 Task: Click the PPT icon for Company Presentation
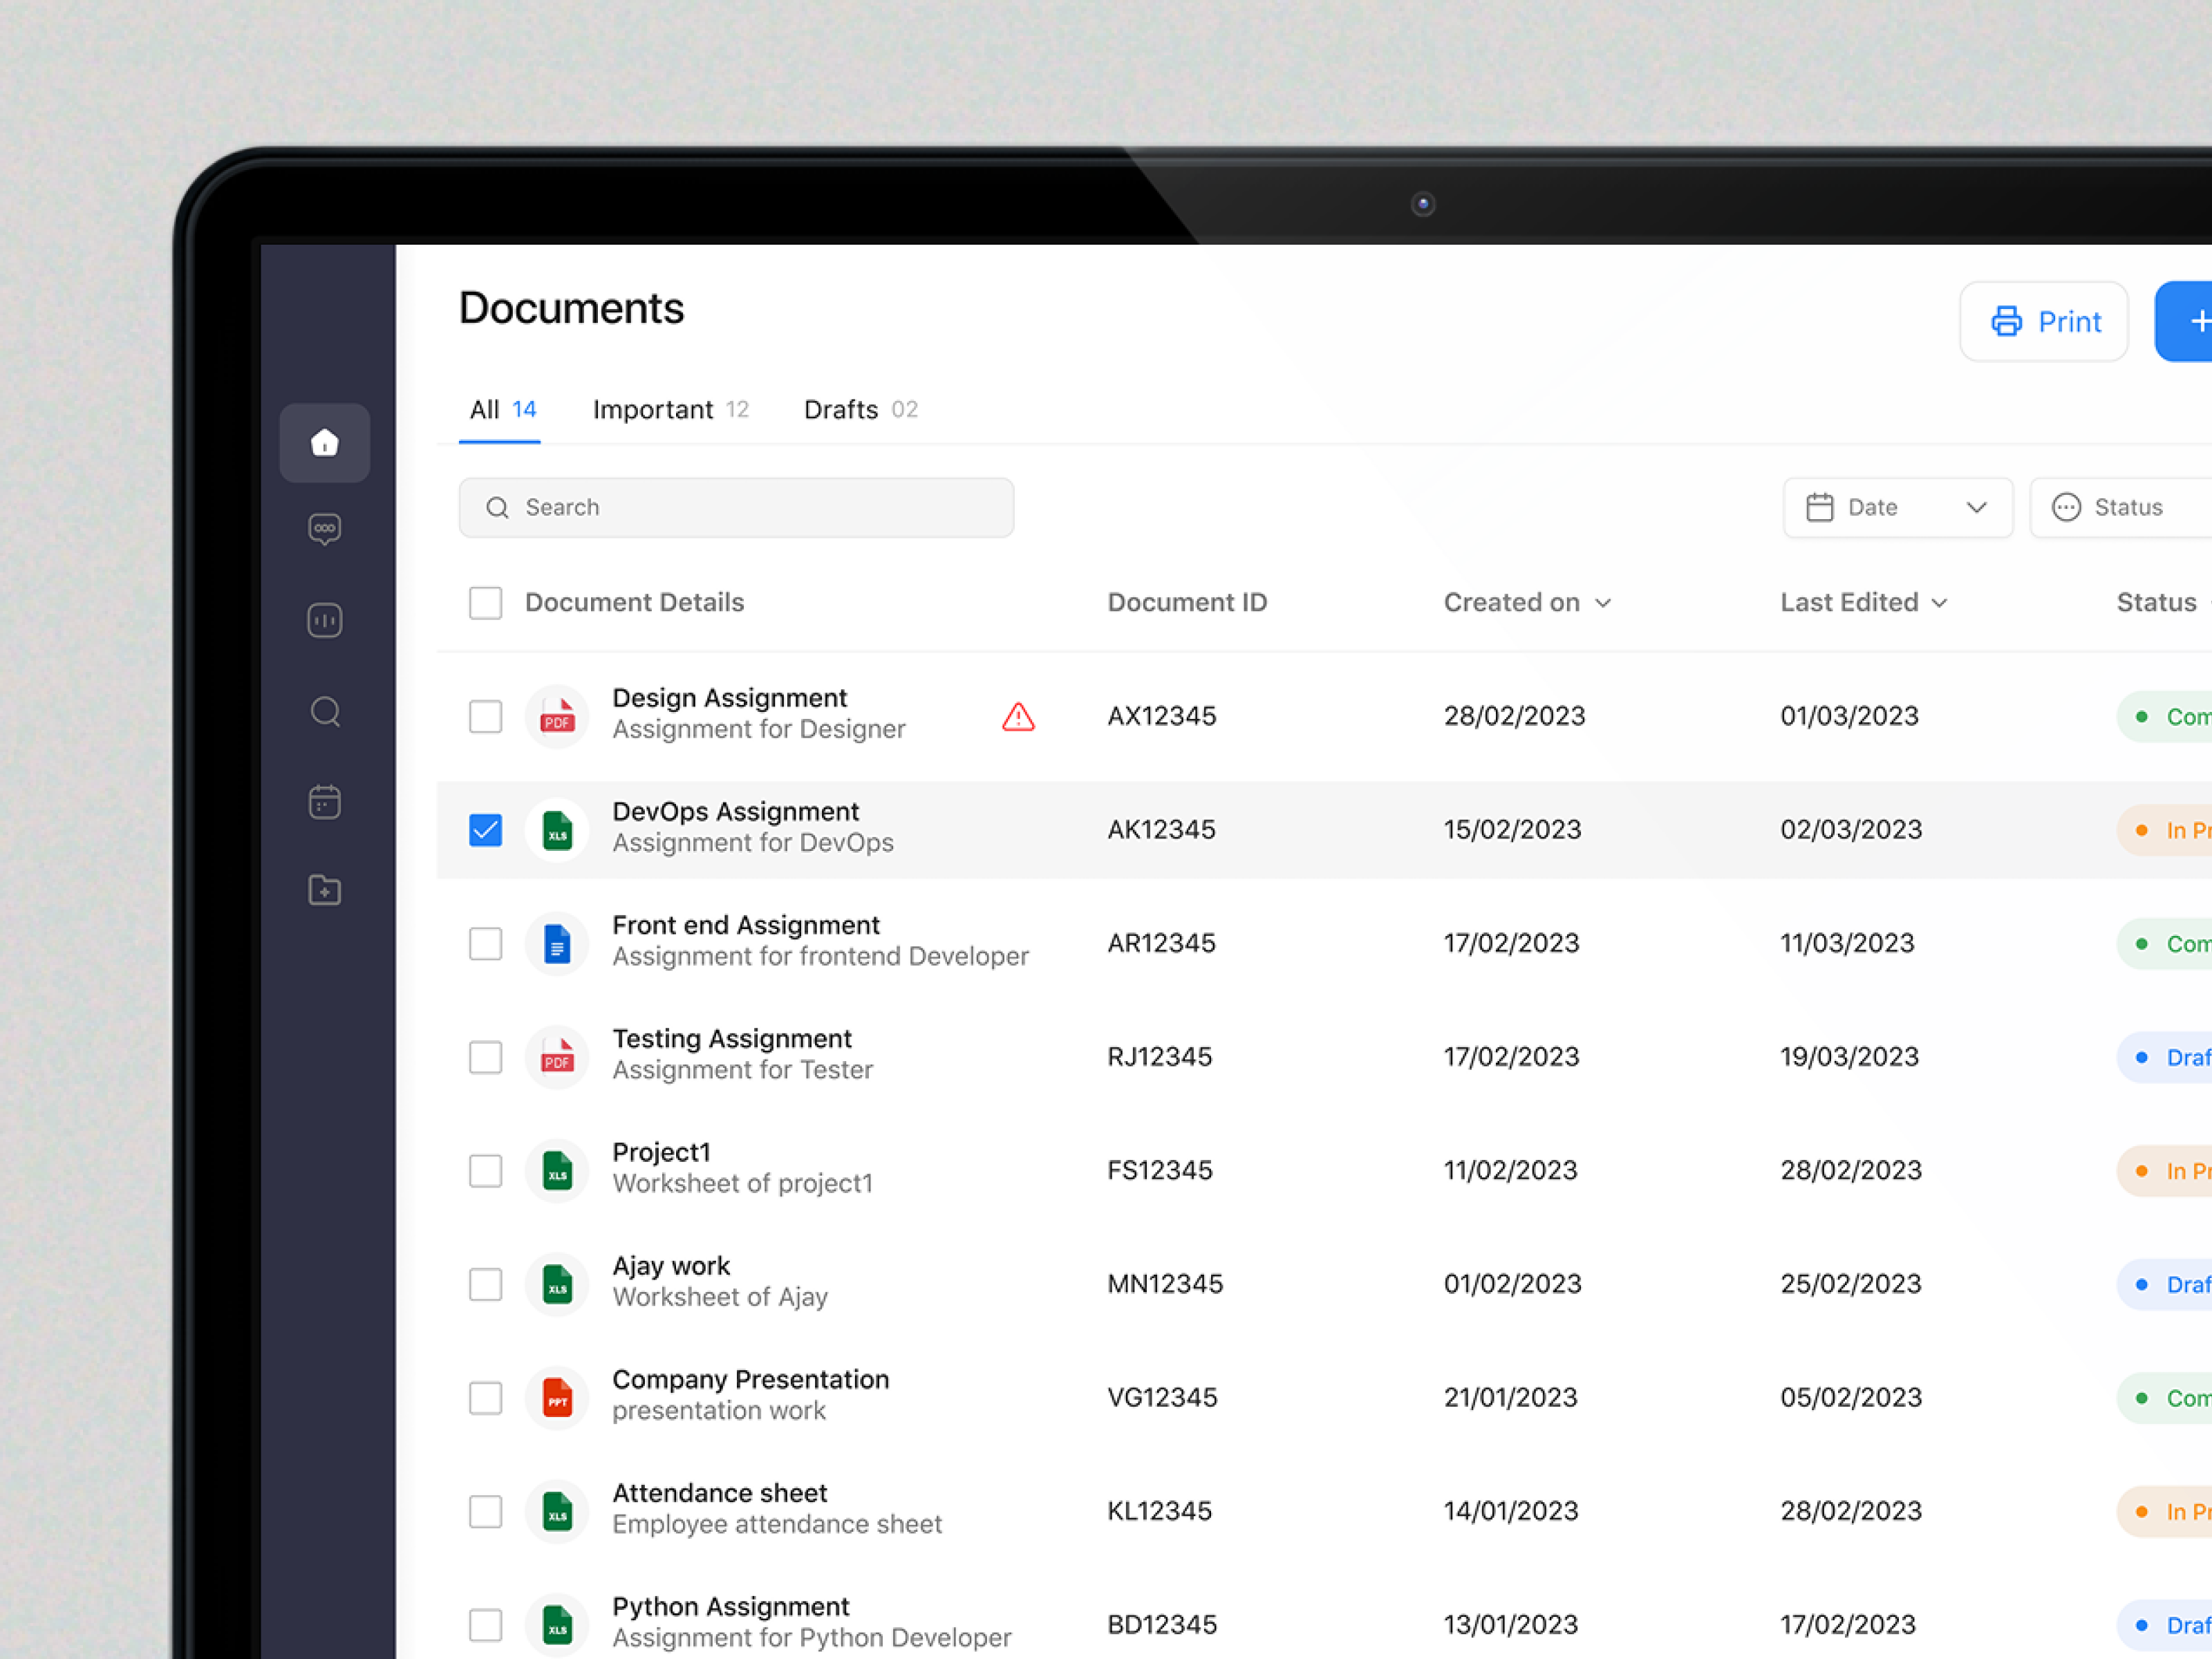pyautogui.click(x=557, y=1397)
